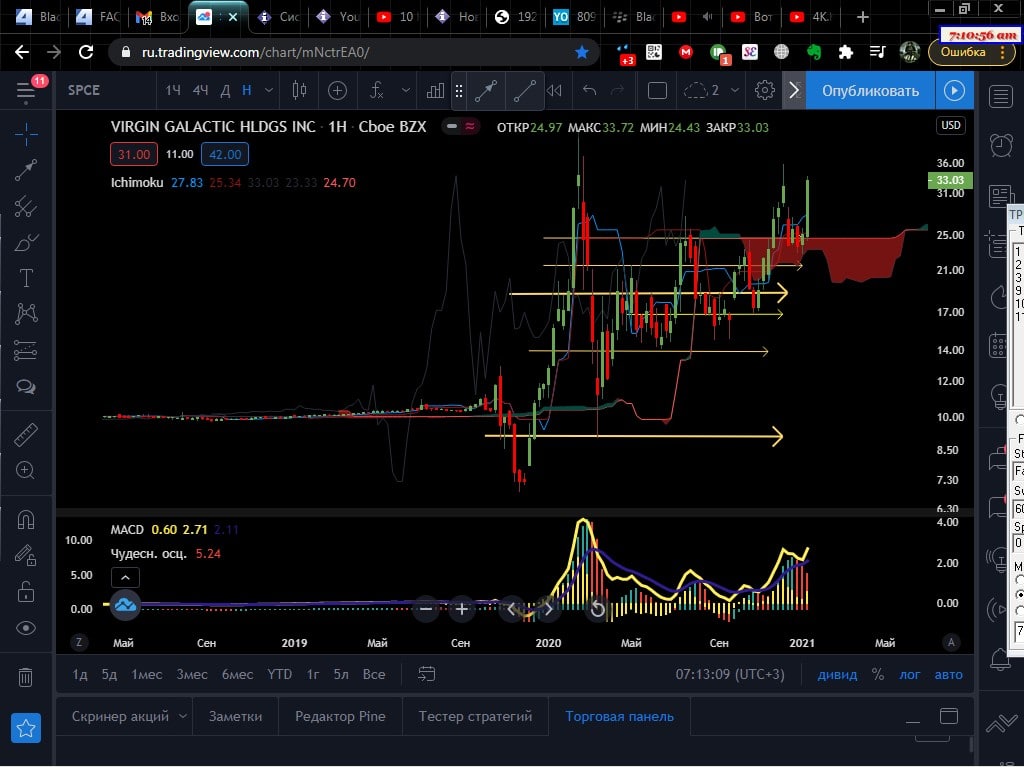Start bar replay mode
The image size is (1024, 768).
(554, 91)
